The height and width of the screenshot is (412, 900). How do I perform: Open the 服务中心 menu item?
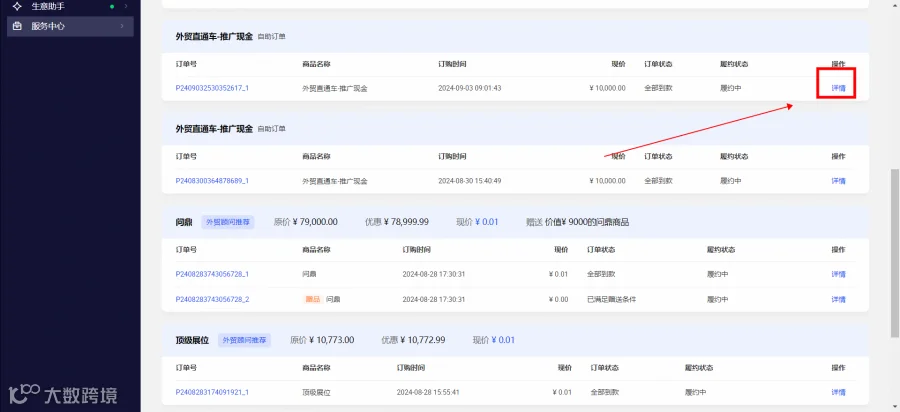pyautogui.click(x=70, y=26)
